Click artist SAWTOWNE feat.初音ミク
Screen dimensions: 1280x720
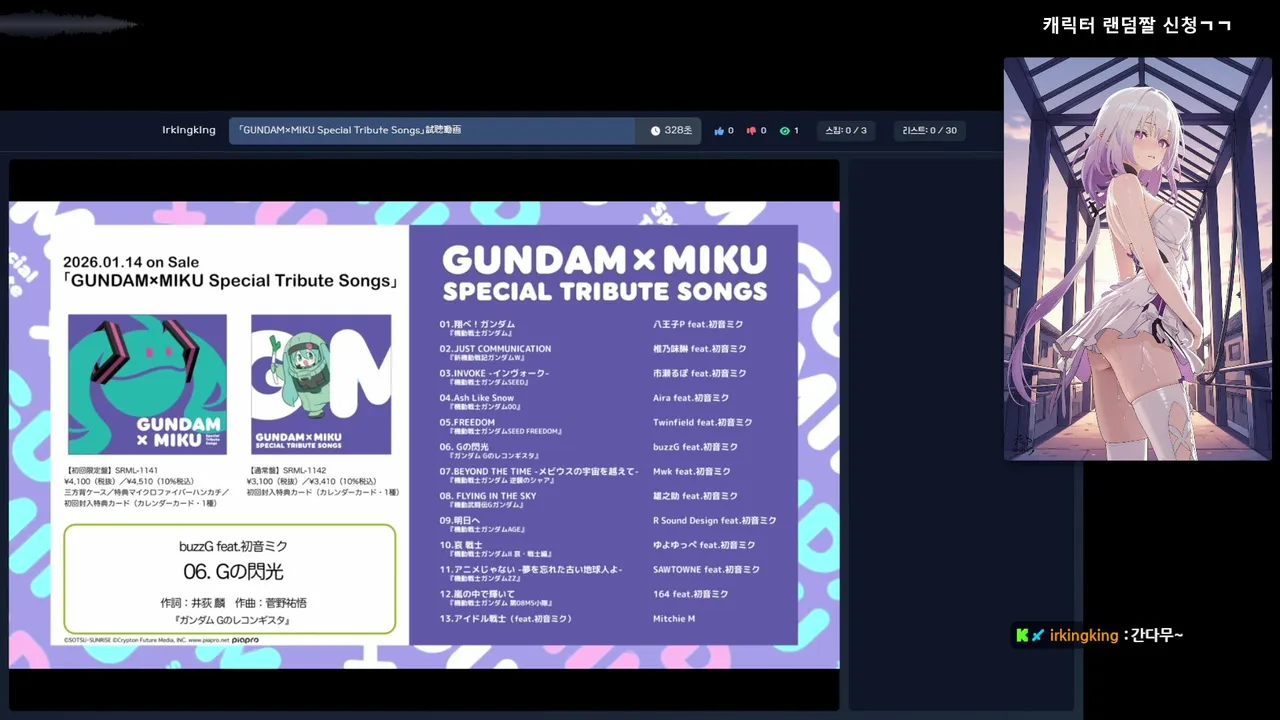click(x=706, y=570)
